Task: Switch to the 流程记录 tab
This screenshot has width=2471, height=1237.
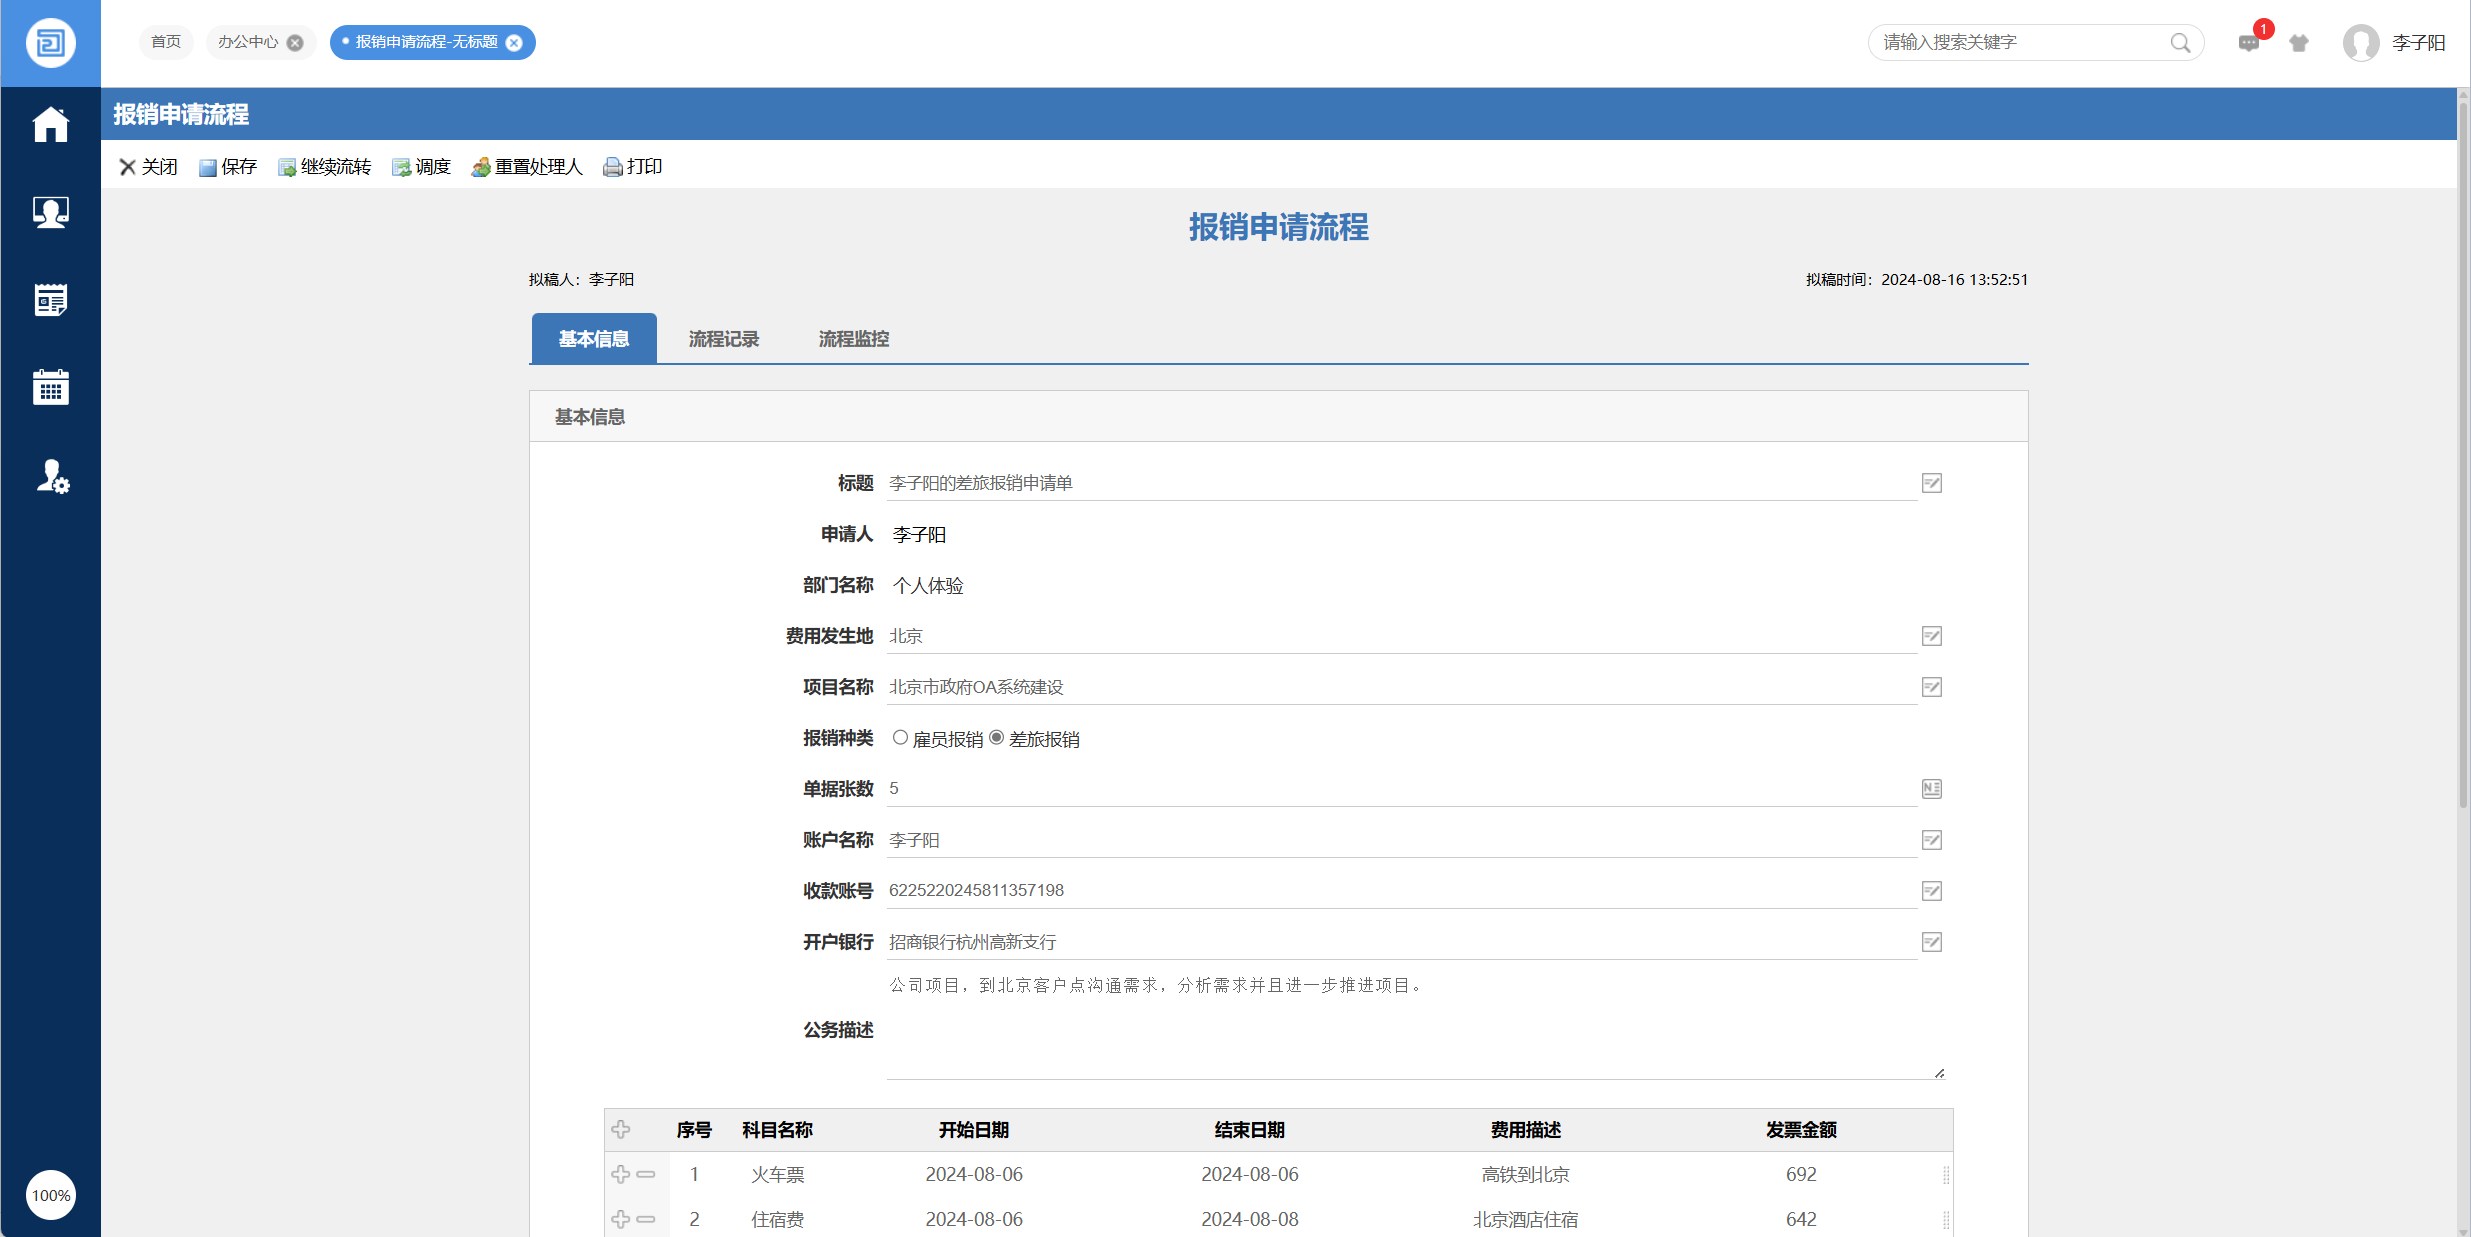Action: (723, 339)
